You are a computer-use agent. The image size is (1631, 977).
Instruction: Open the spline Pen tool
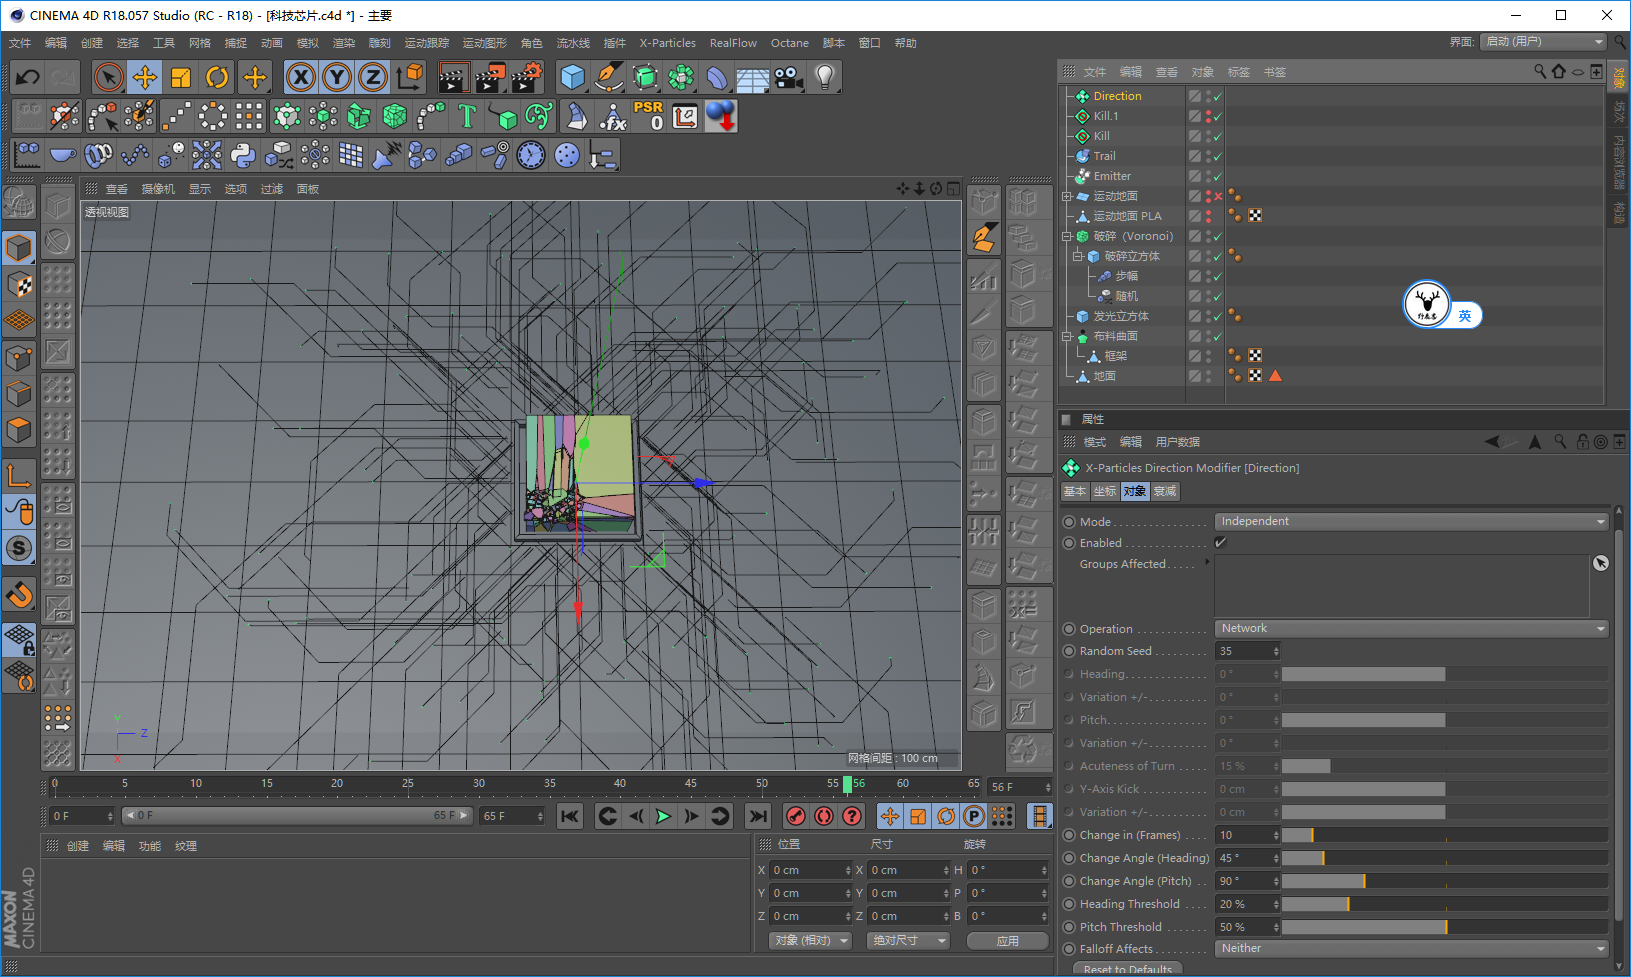(x=608, y=78)
